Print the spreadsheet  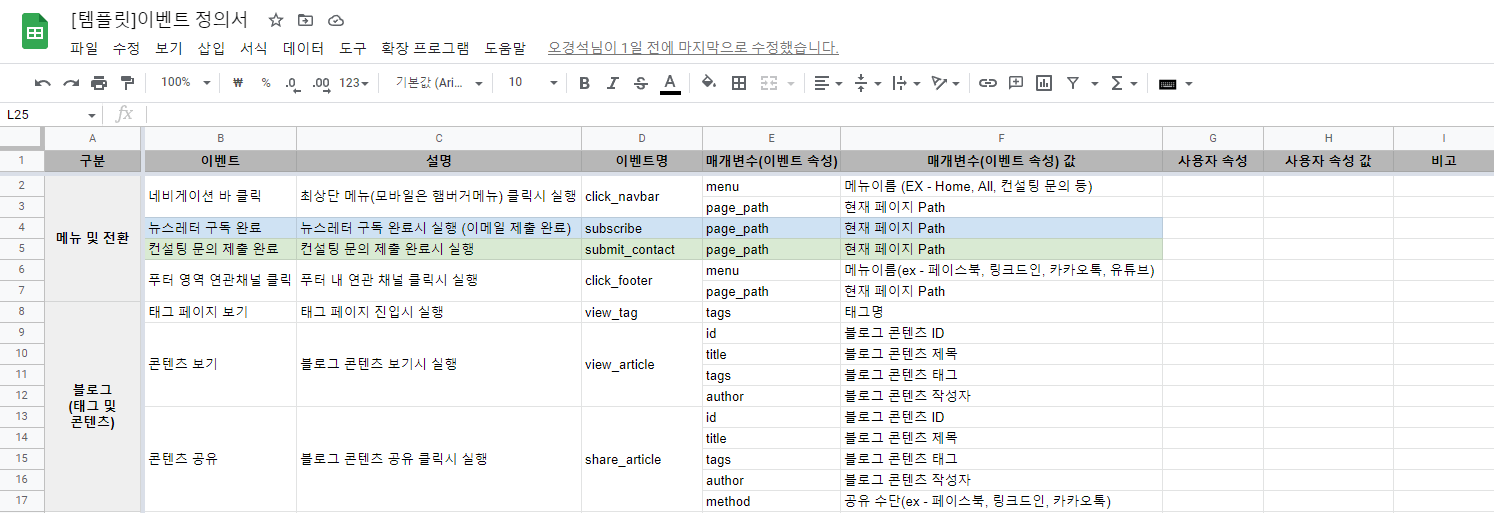[98, 83]
